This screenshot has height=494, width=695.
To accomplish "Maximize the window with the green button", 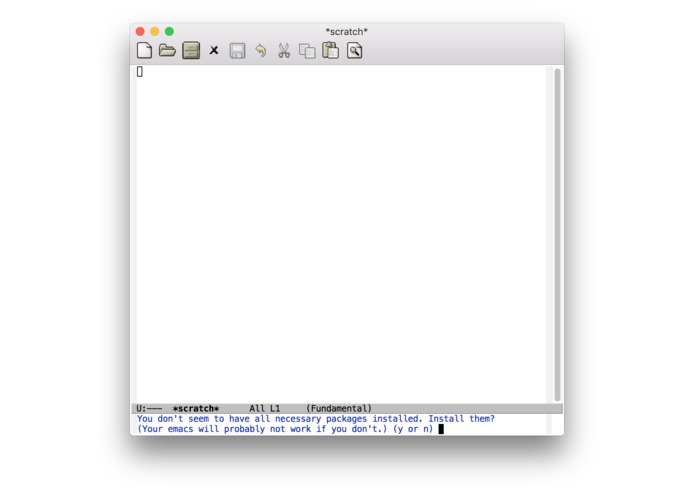I will 169,31.
